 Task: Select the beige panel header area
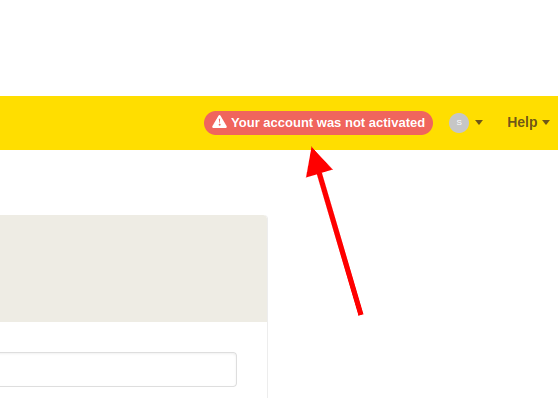pos(133,268)
